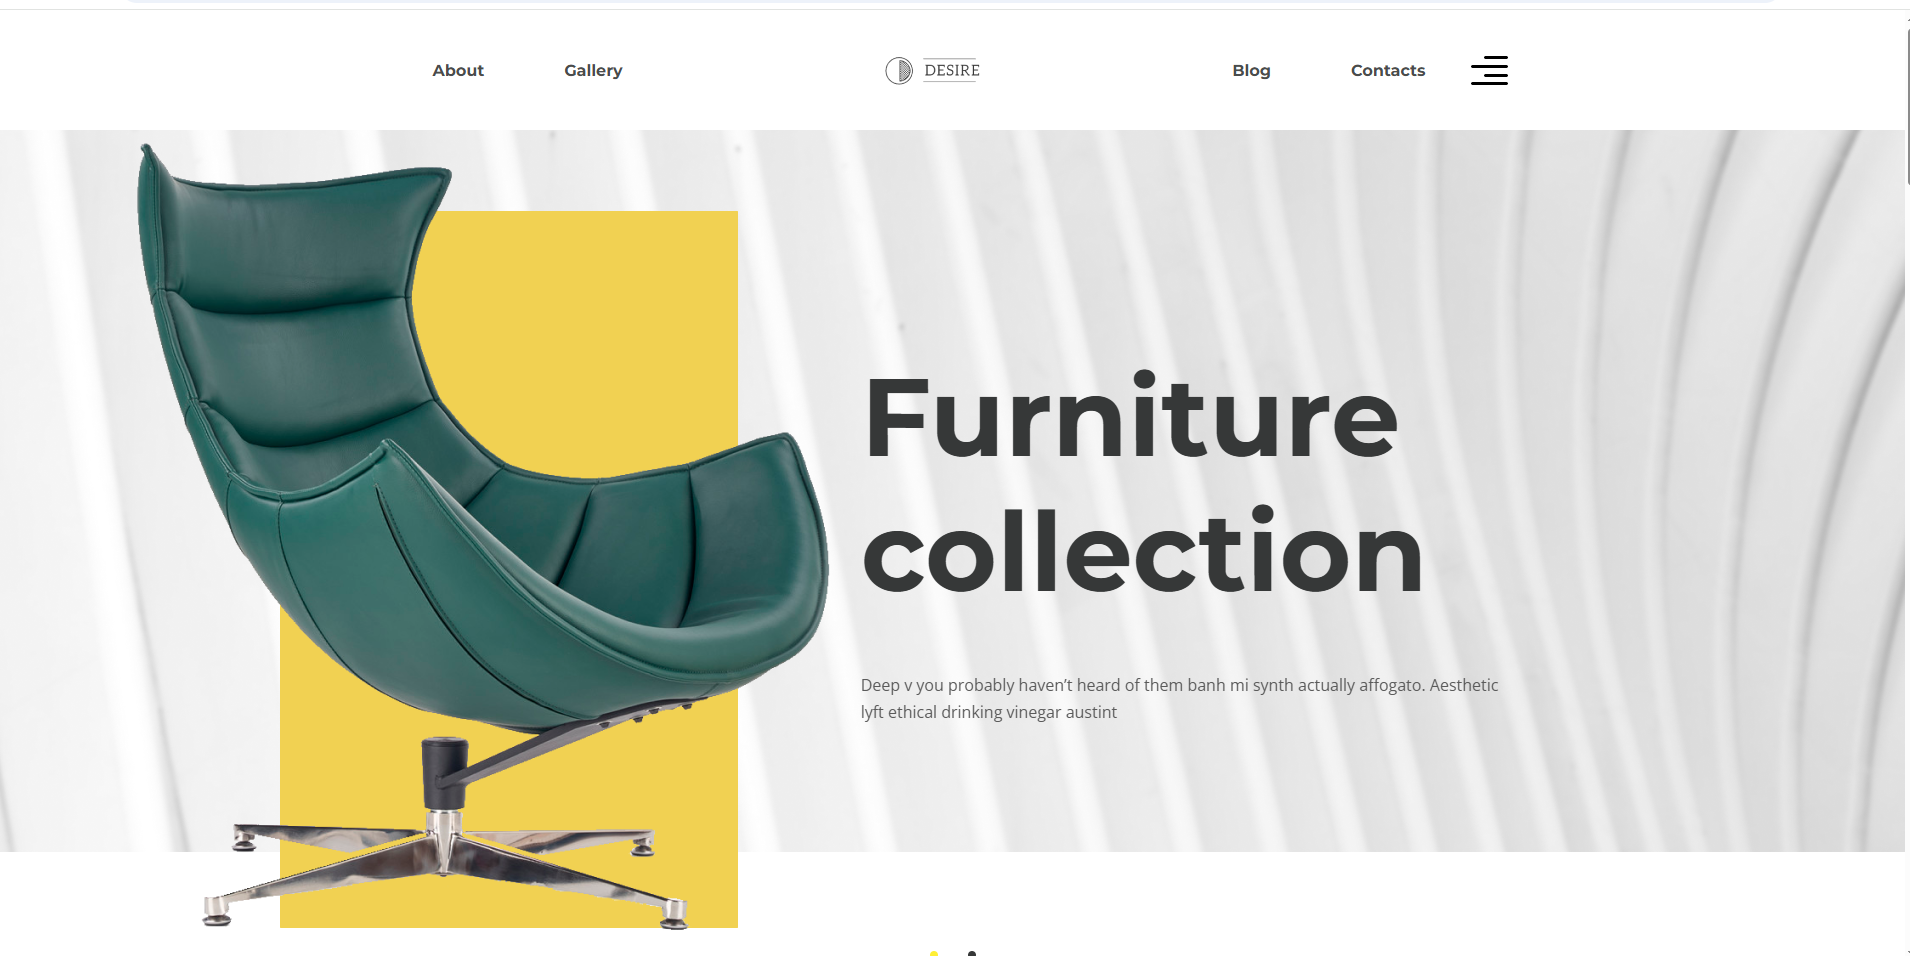Select the yellow carousel dot
Image resolution: width=1910 pixels, height=956 pixels.
[934, 953]
